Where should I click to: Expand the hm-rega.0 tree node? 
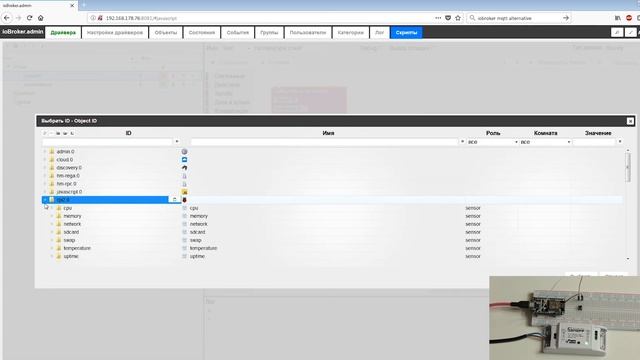point(45,176)
